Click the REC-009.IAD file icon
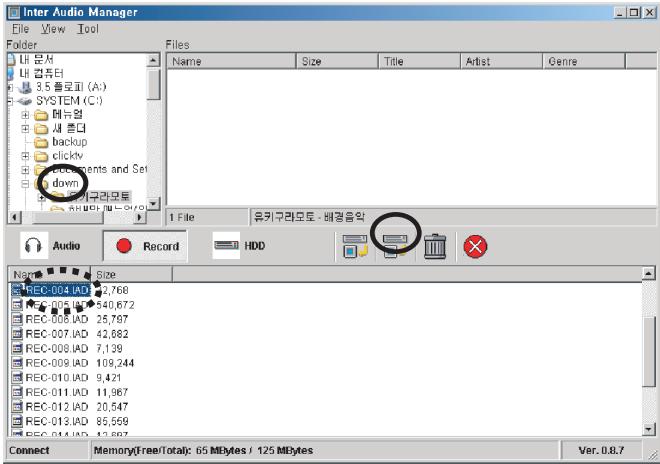The width and height of the screenshot is (660, 464). 17,363
